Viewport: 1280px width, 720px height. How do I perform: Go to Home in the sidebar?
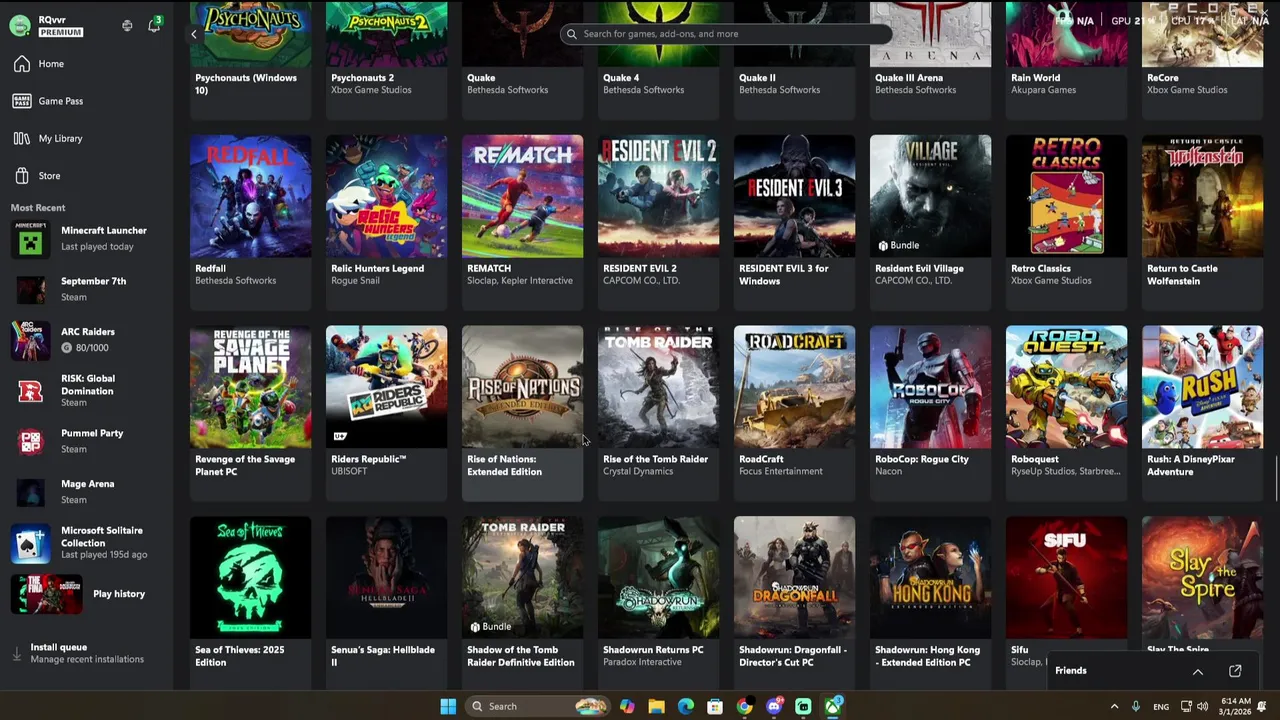click(86, 64)
